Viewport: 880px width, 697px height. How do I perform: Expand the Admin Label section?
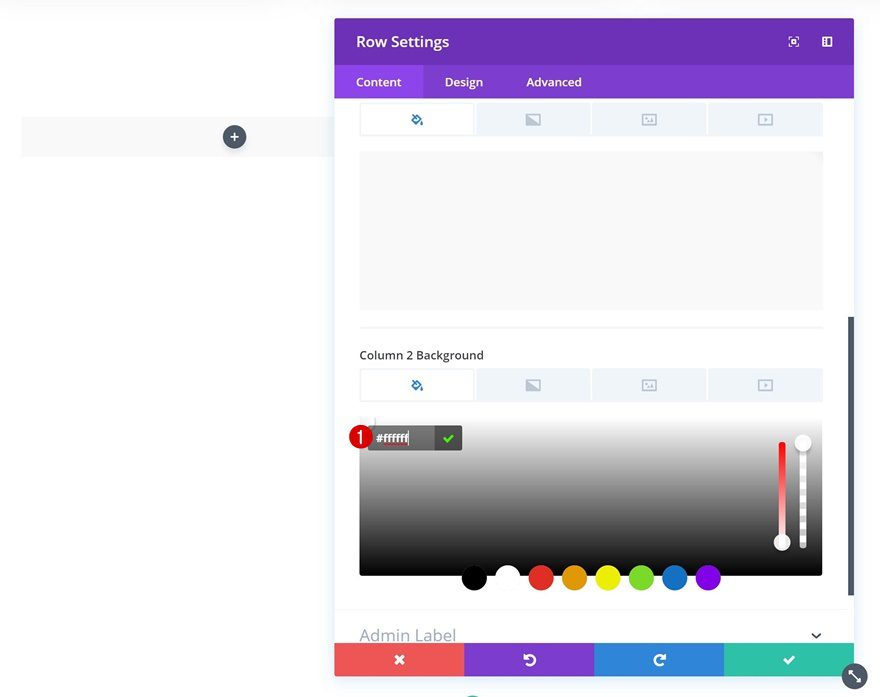[815, 634]
